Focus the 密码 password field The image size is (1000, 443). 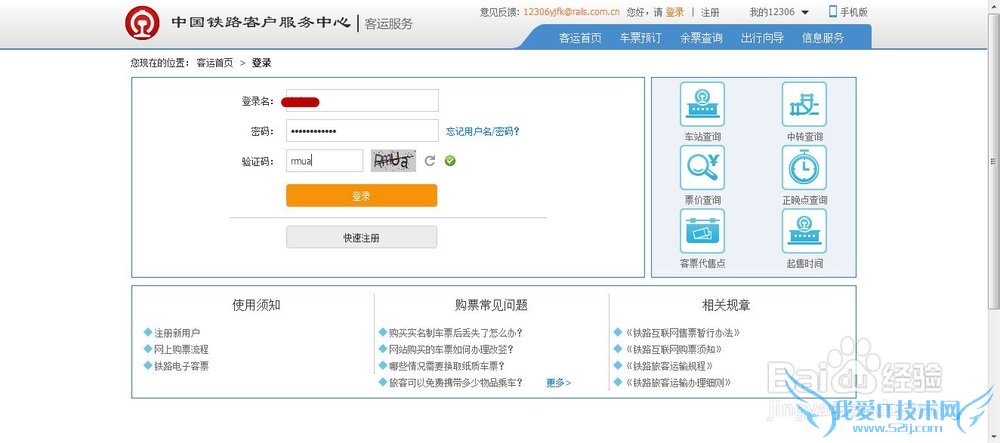[362, 131]
